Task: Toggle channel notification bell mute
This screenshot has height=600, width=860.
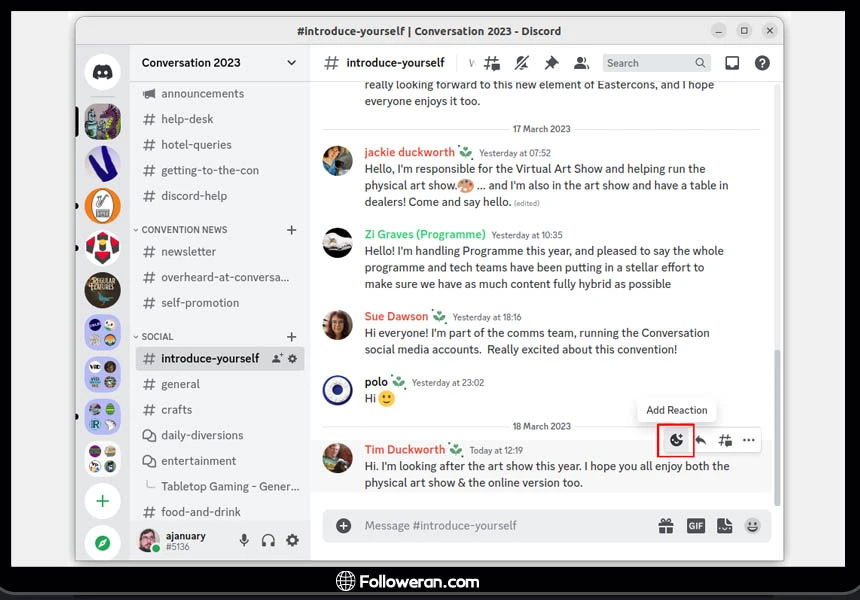Action: tap(521, 63)
